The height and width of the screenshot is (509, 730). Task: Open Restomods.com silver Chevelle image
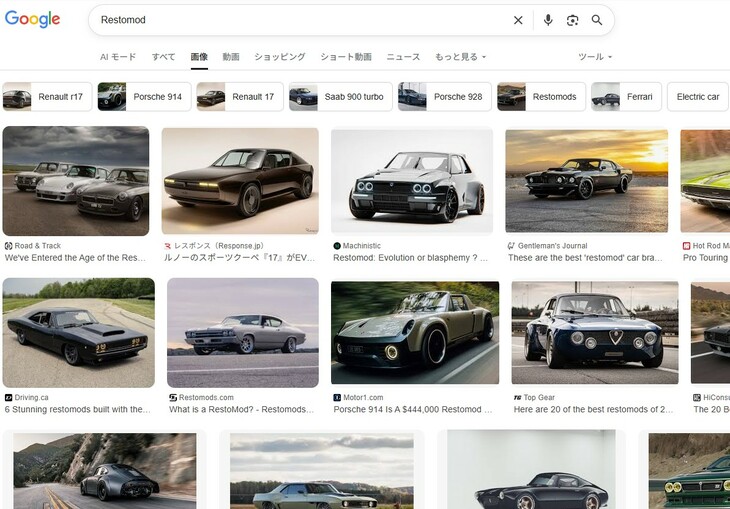[243, 333]
